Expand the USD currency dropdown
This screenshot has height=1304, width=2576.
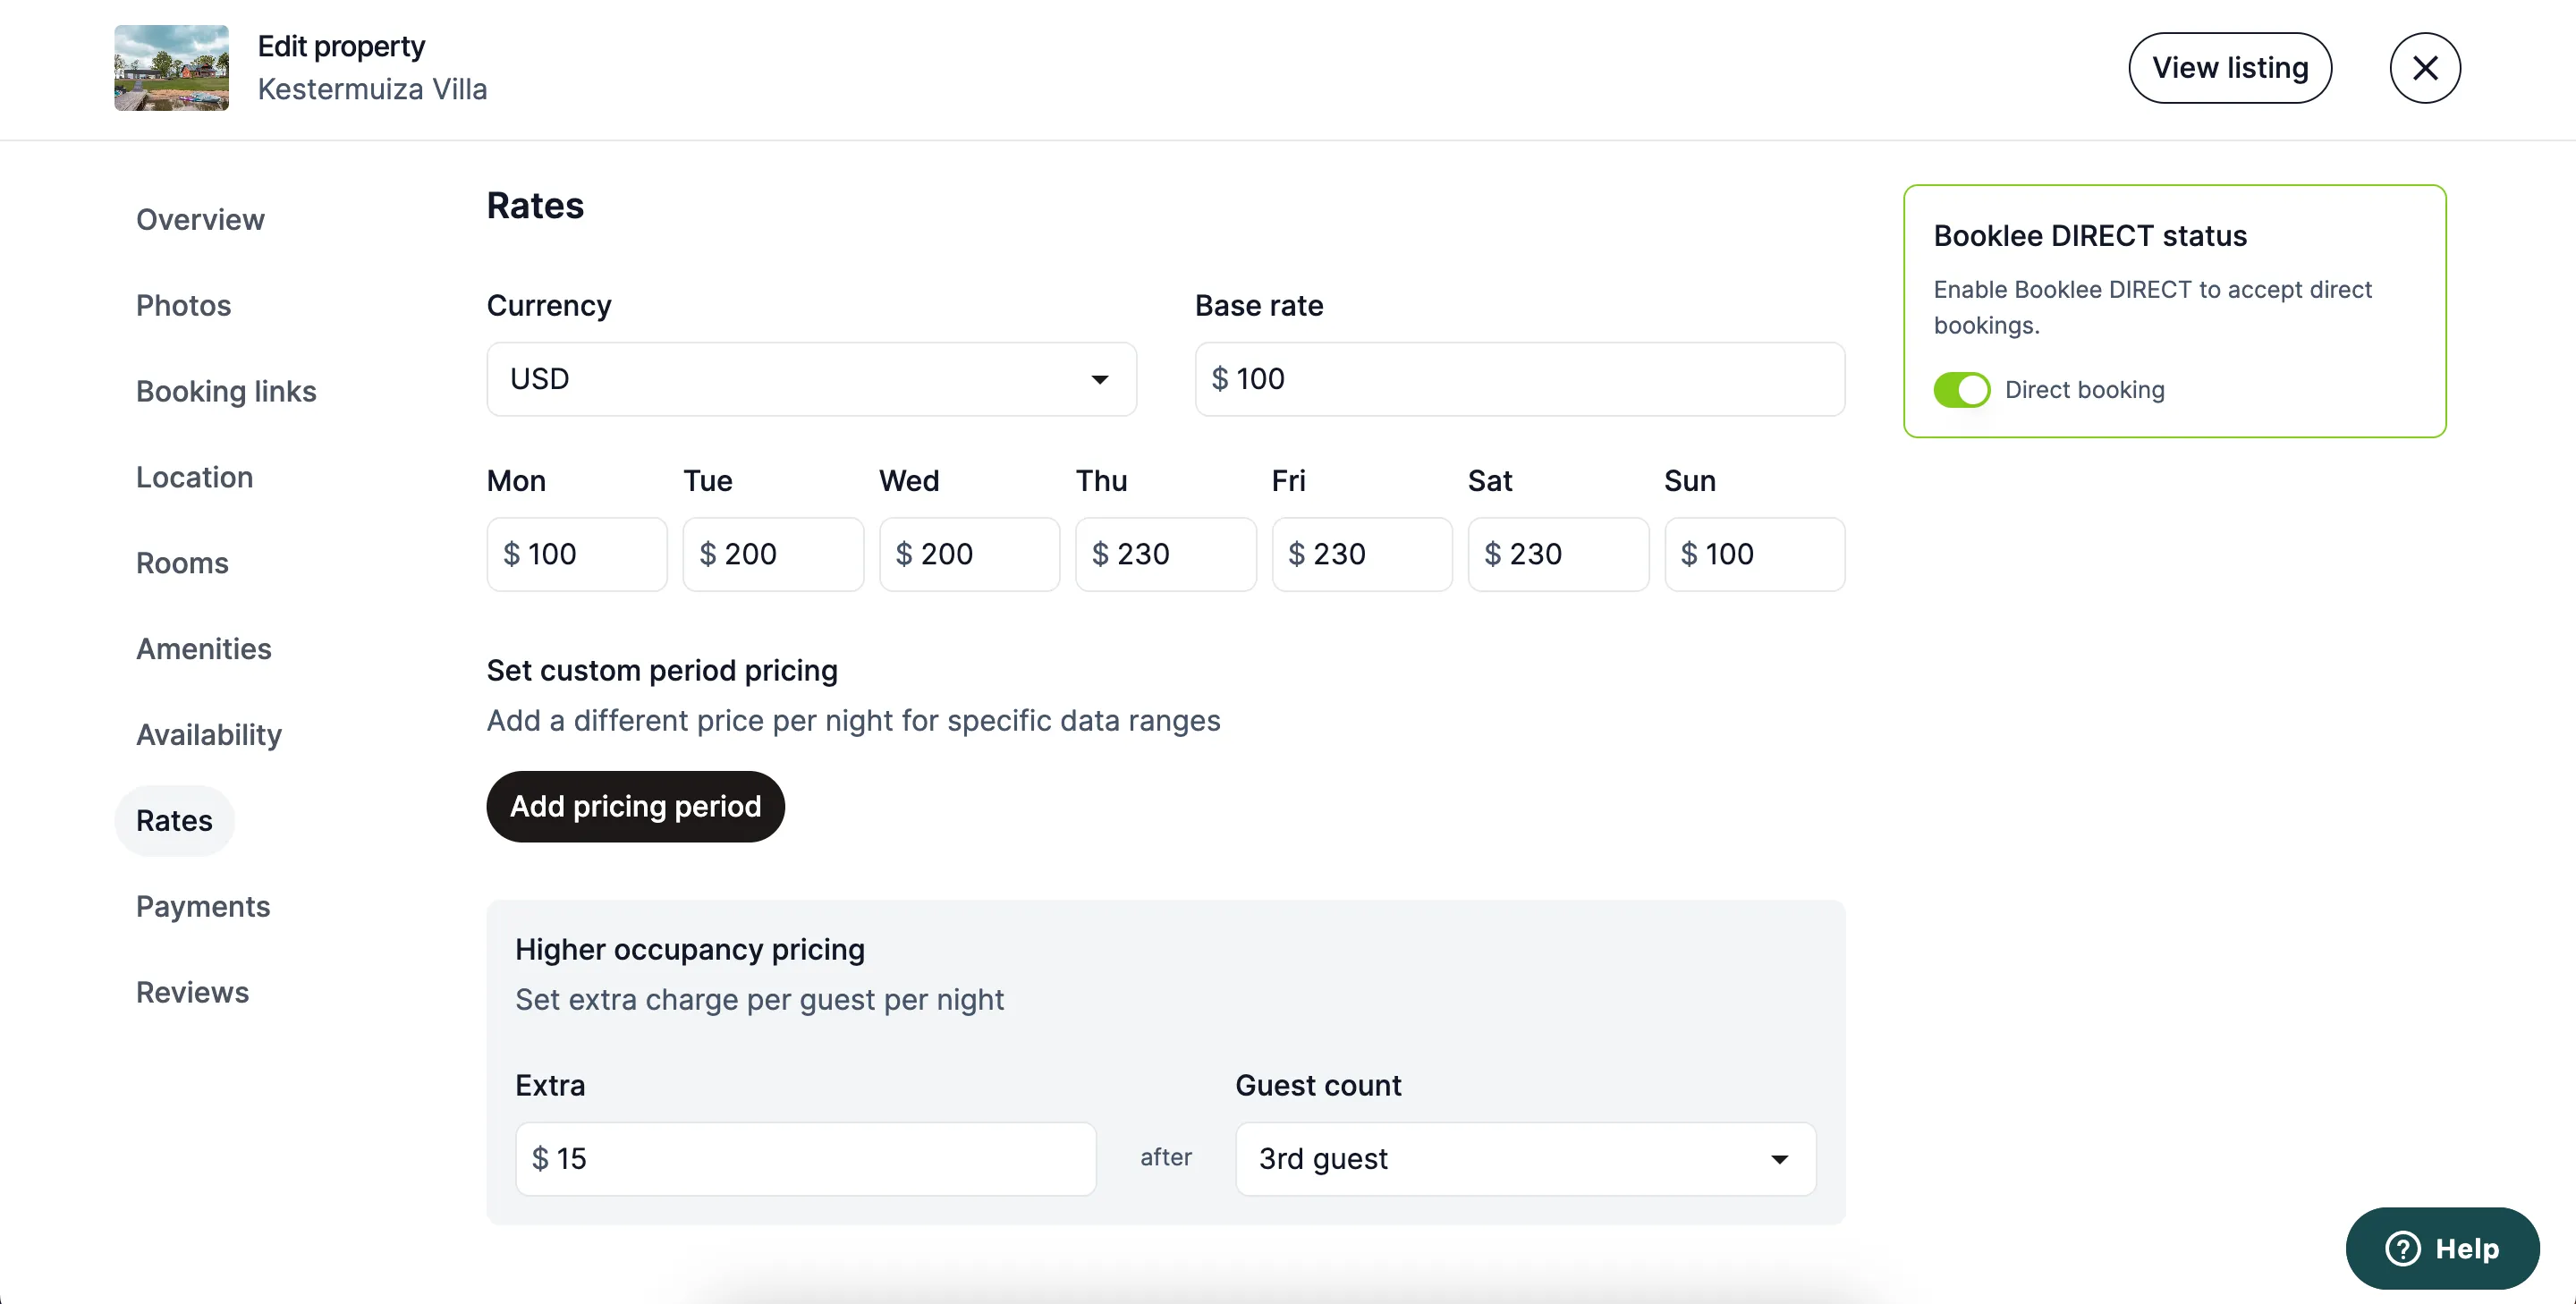coord(811,379)
